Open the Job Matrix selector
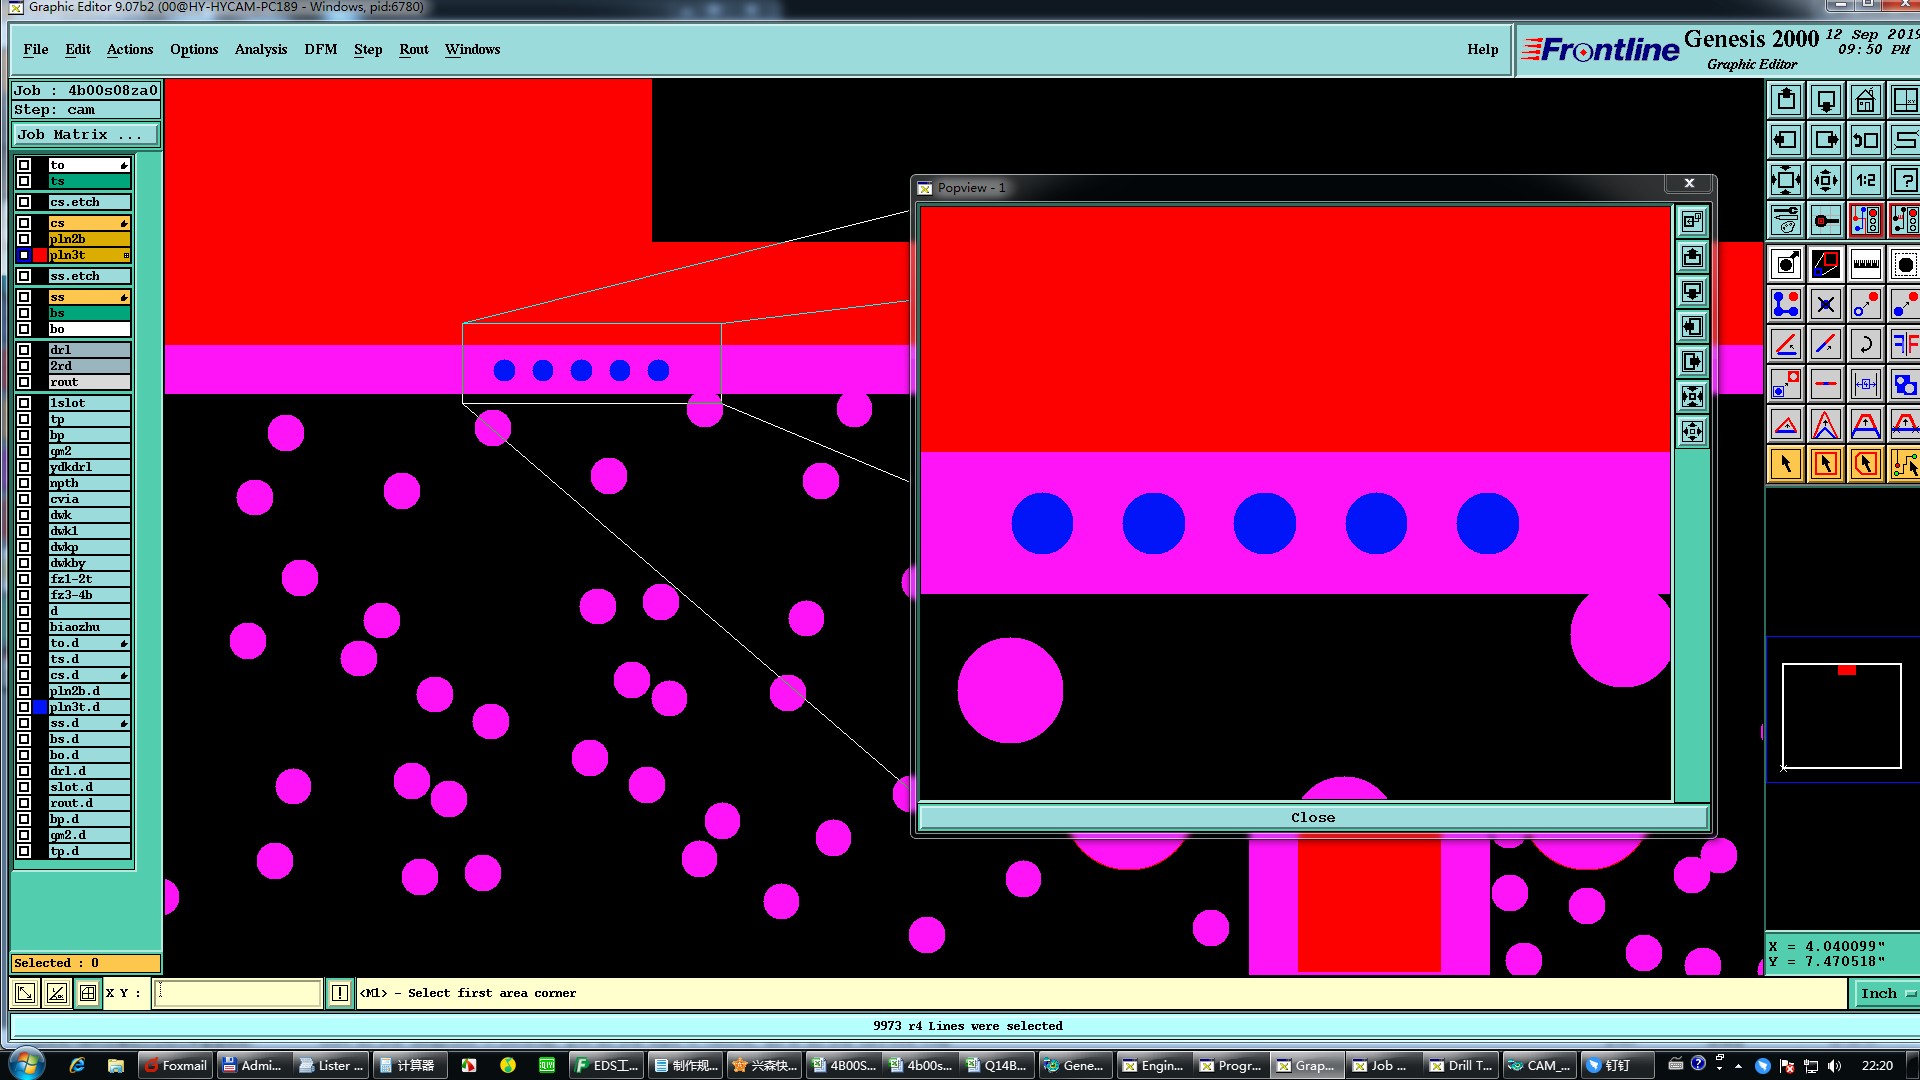1920x1080 pixels. pyautogui.click(x=85, y=135)
